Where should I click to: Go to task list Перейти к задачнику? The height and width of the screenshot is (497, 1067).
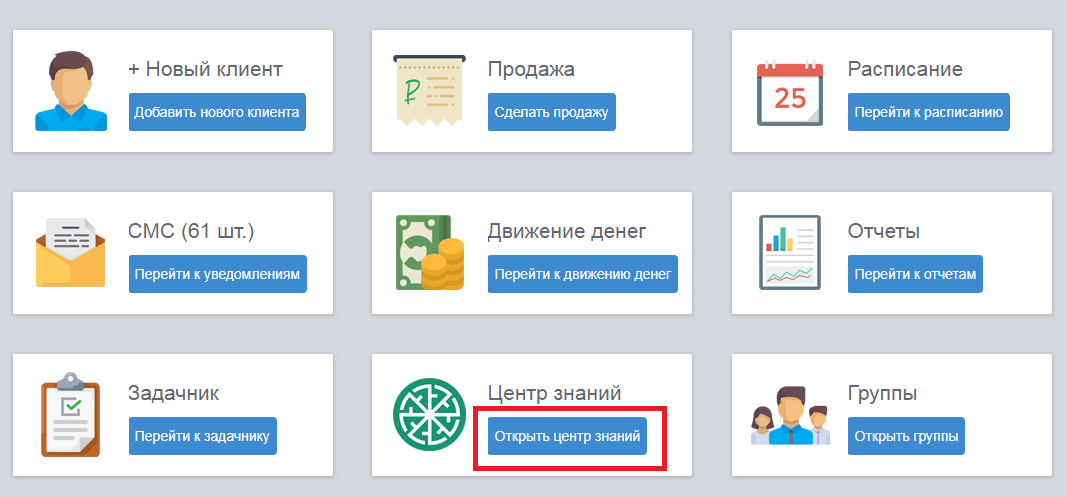coord(203,436)
